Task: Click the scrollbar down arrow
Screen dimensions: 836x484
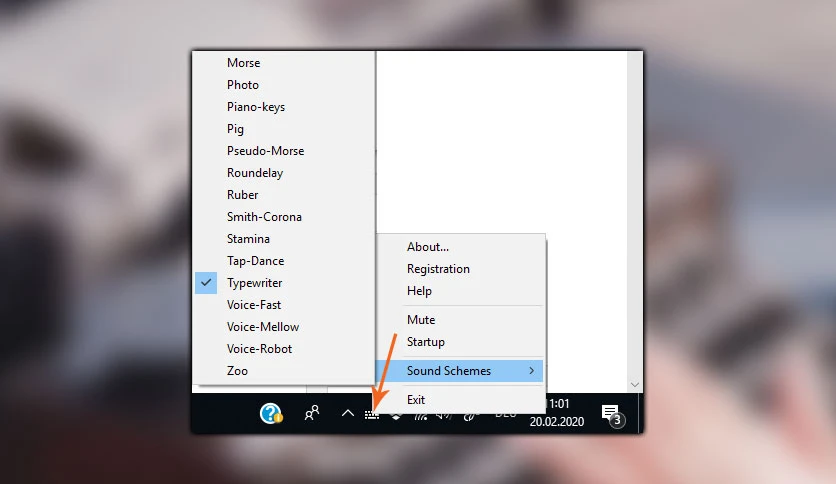Action: point(634,384)
